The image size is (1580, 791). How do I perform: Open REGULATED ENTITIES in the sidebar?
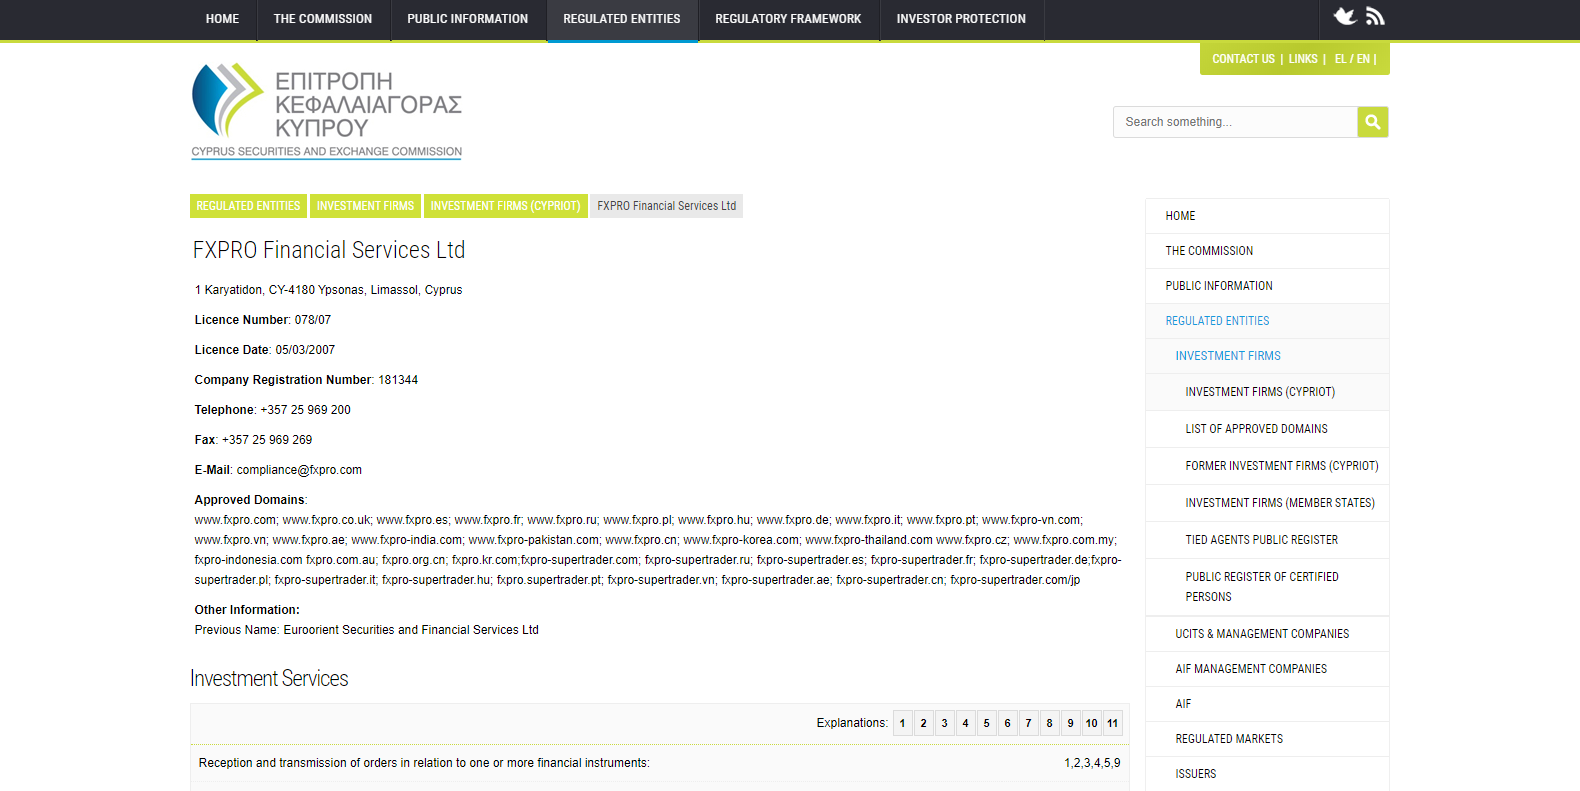pyautogui.click(x=1267, y=321)
